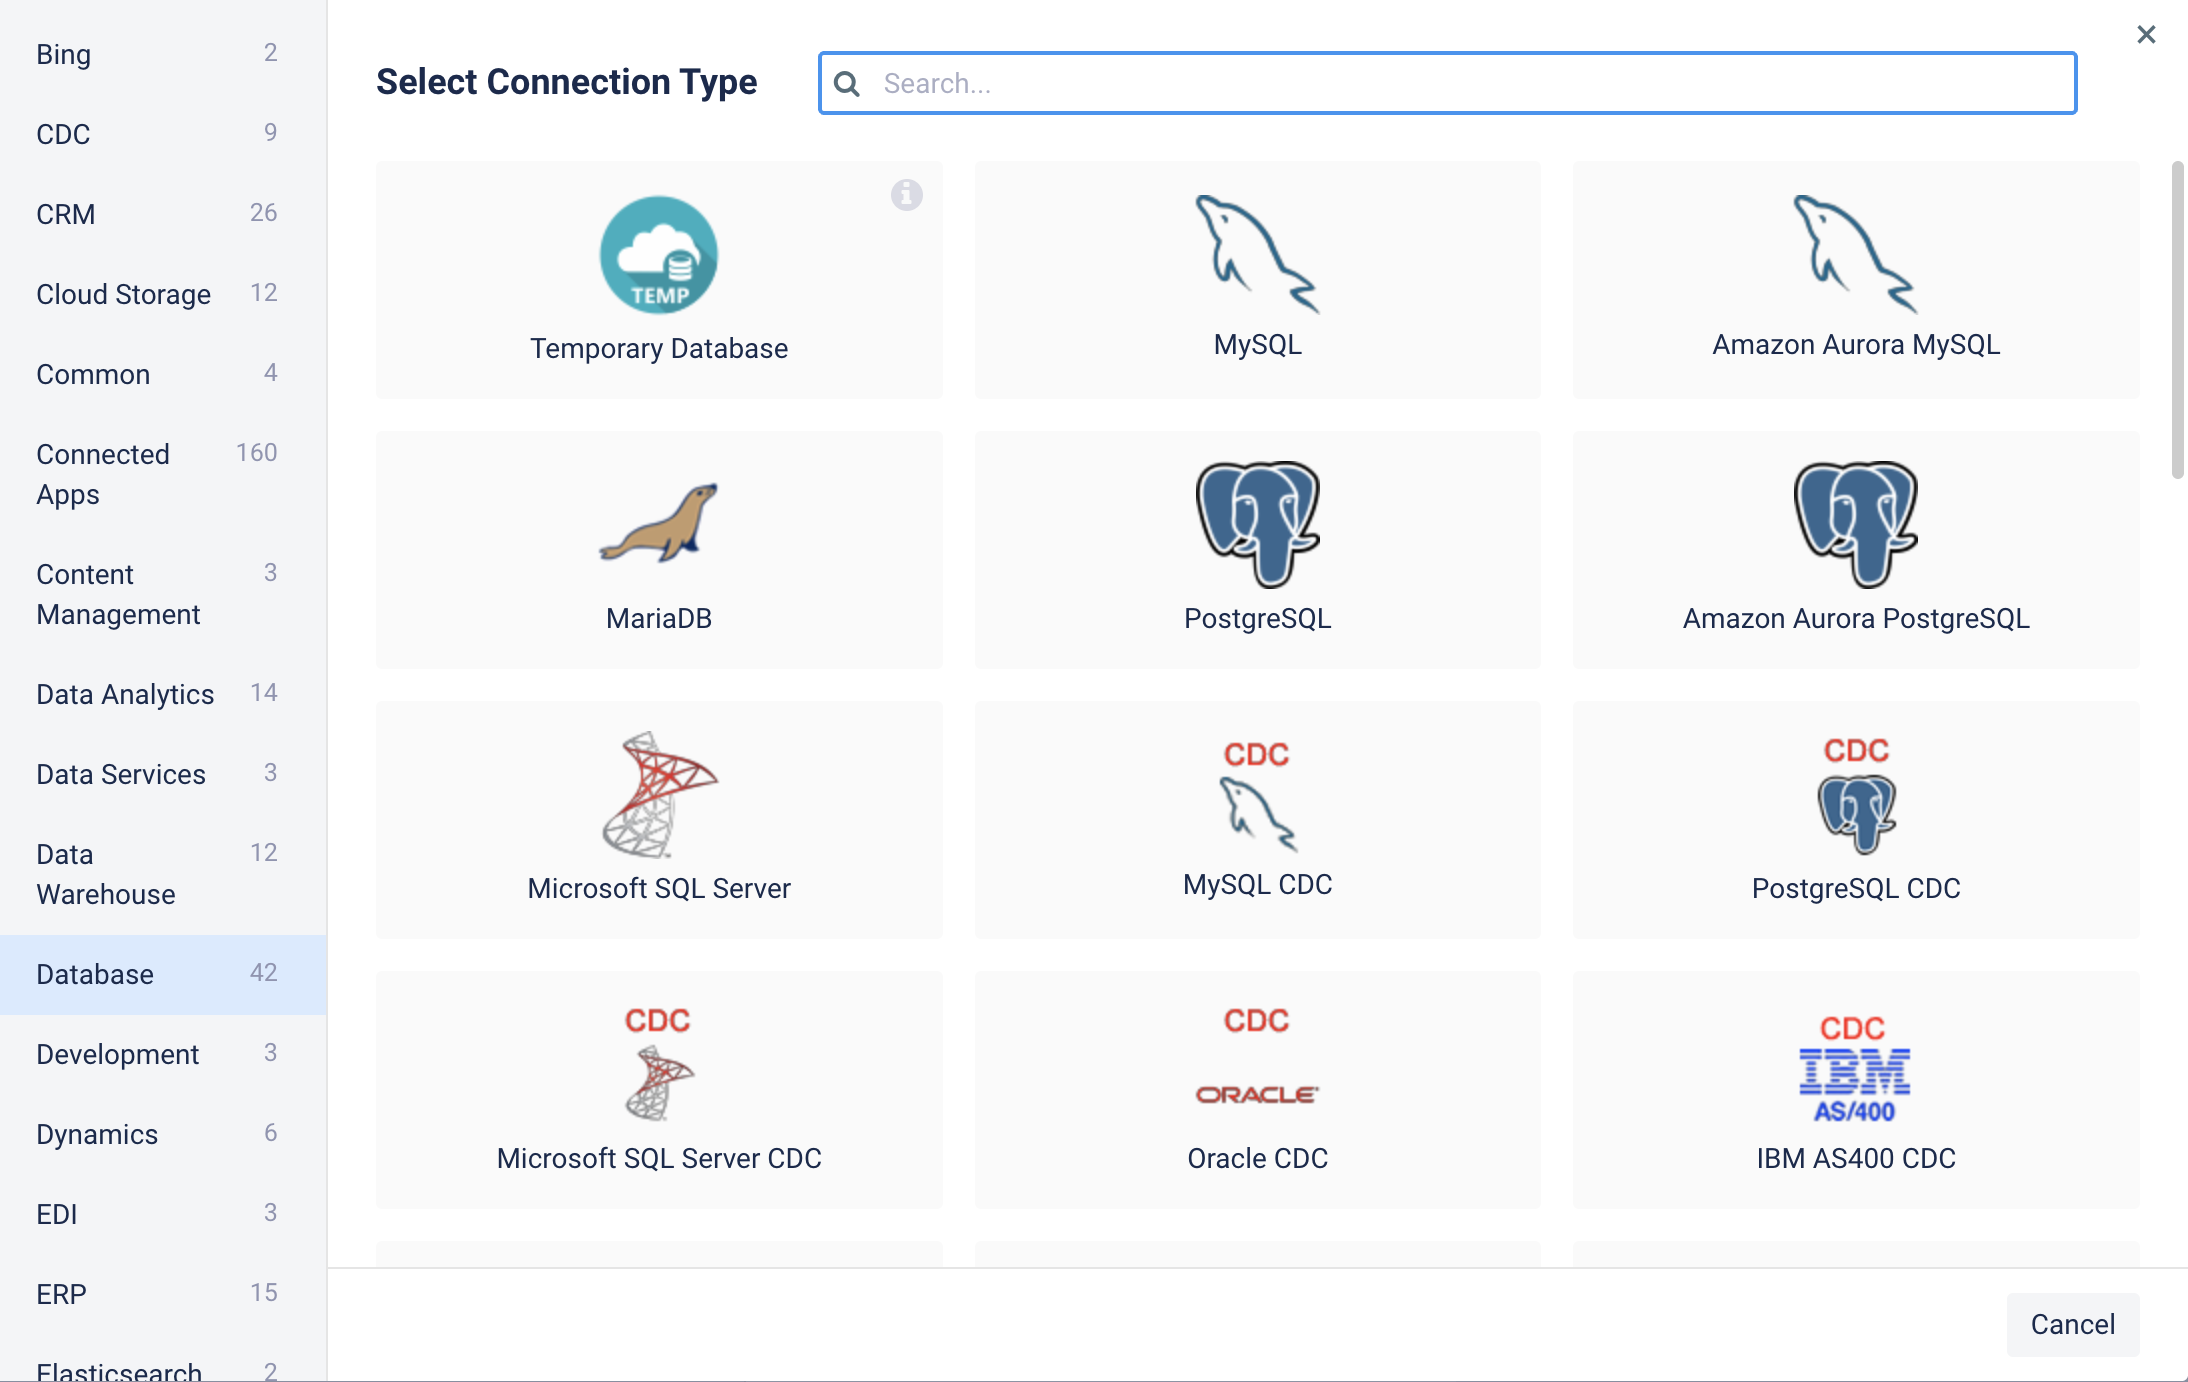Screen dimensions: 2188x1382
Task: Select the Microsoft SQL Server CDC icon
Action: pos(659,1064)
